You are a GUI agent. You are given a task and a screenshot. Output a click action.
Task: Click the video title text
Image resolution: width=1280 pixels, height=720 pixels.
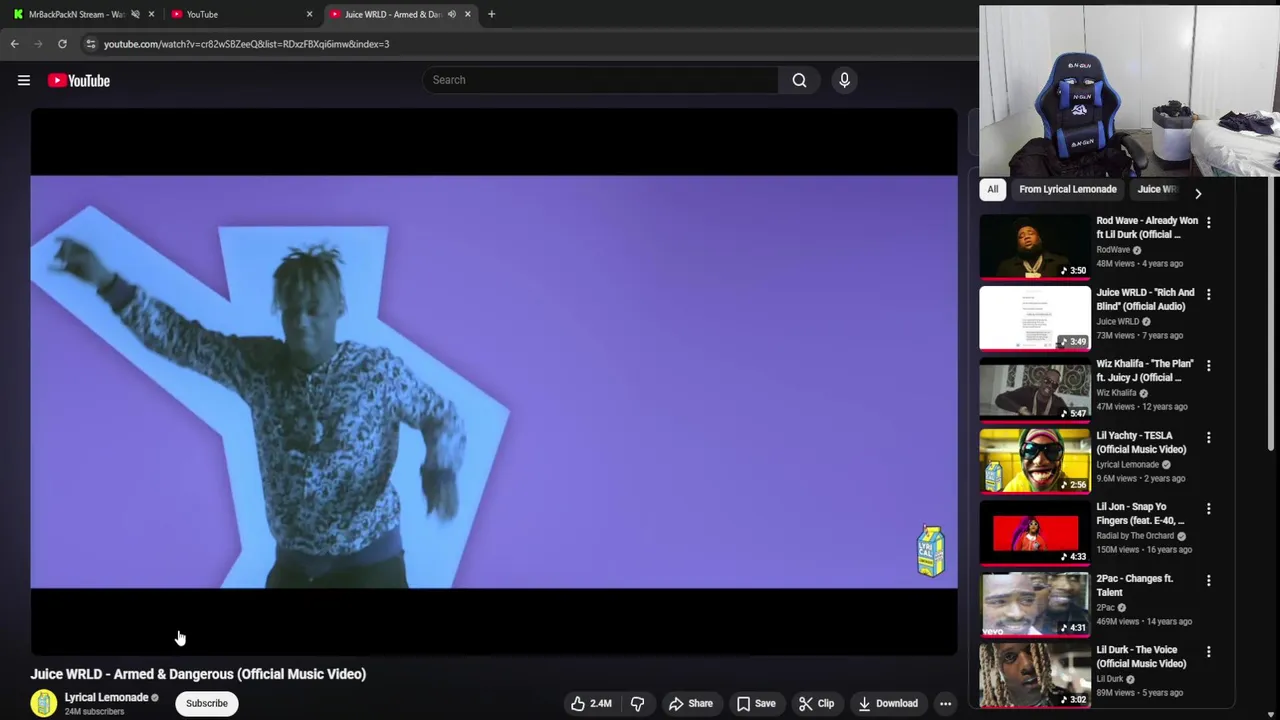198,674
